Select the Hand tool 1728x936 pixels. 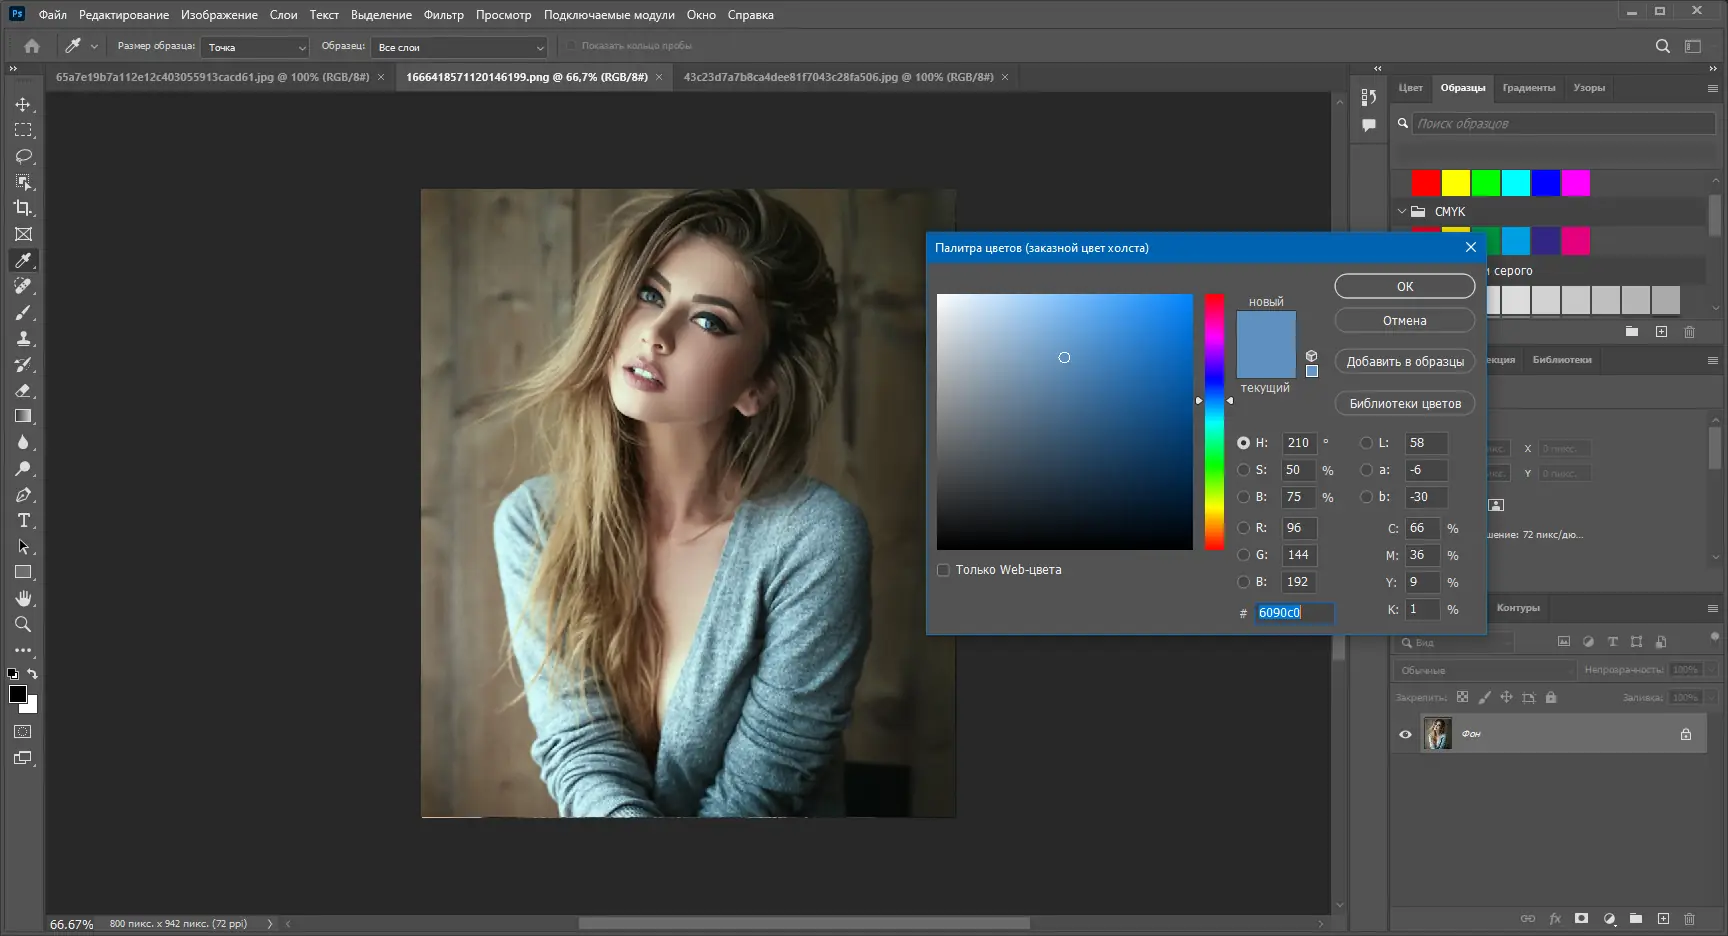pos(23,598)
